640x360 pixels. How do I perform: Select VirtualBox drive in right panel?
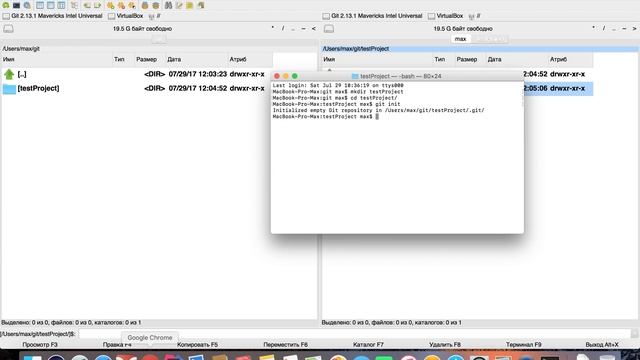(x=446, y=16)
